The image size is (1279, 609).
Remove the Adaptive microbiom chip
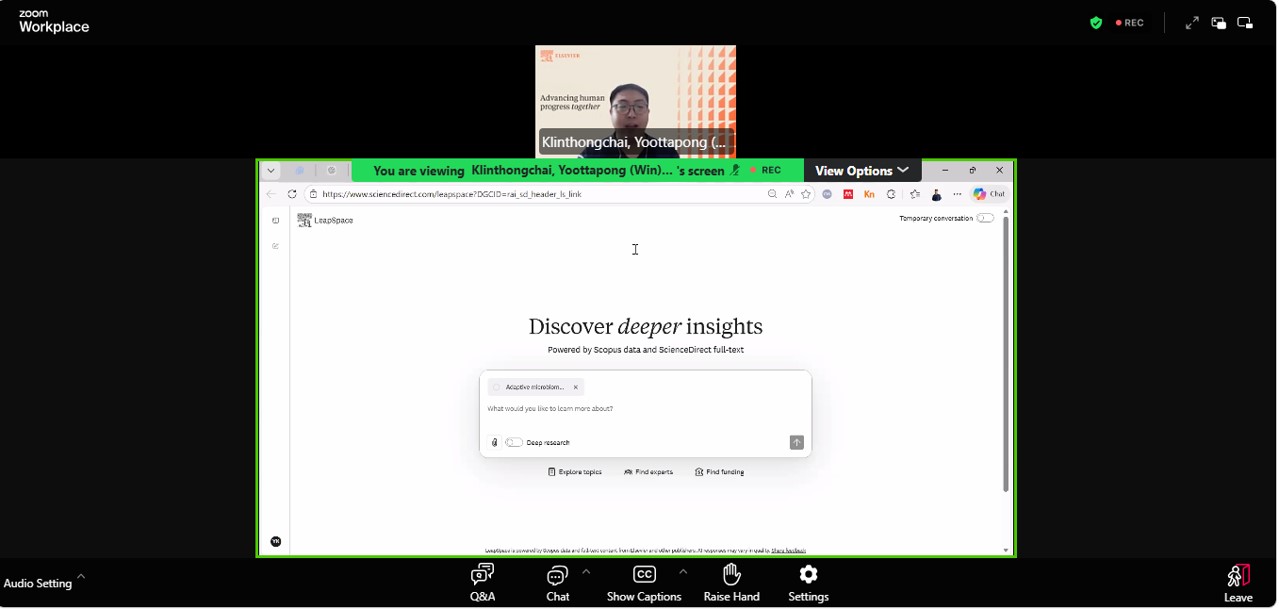tap(576, 387)
